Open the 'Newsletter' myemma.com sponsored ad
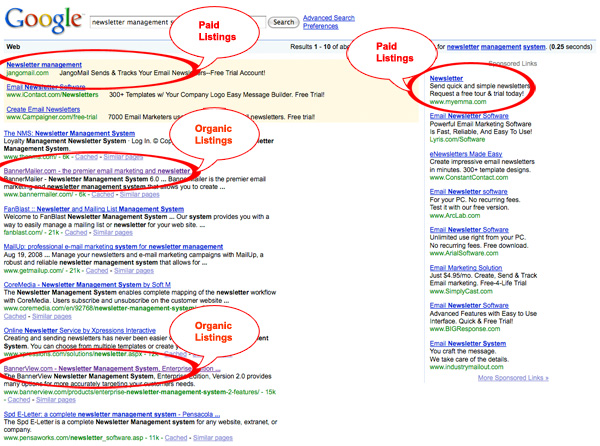The height and width of the screenshot is (446, 600). [446, 78]
